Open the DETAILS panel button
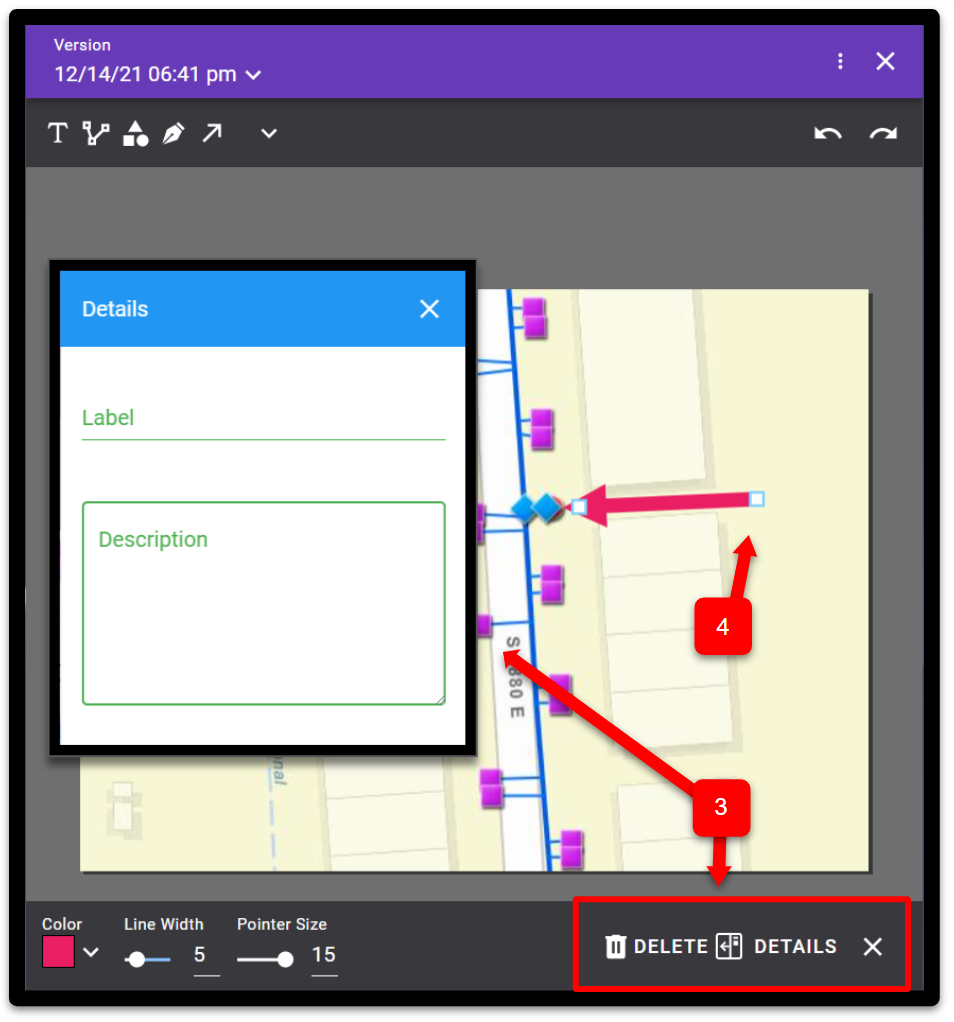The width and height of the screenshot is (954, 1022). click(x=781, y=946)
